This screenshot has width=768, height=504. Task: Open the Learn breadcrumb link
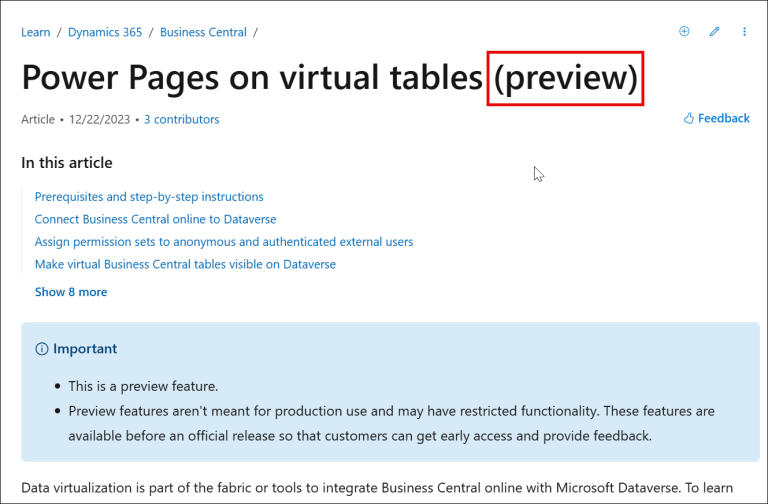[35, 32]
